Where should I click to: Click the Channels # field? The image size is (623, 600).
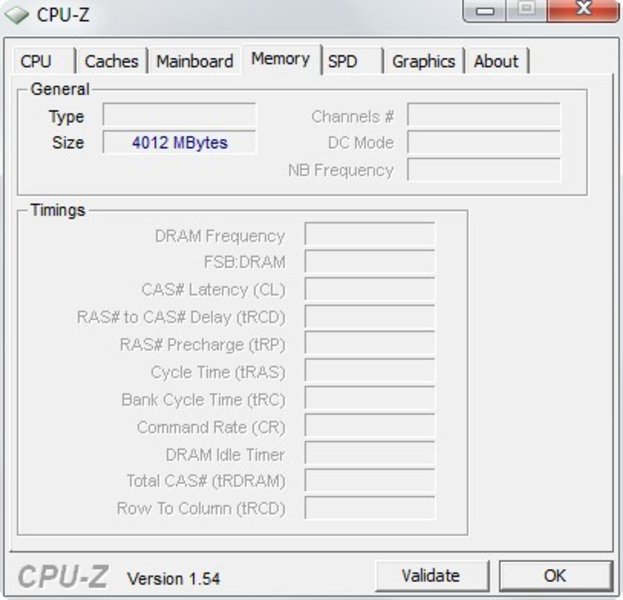(x=484, y=115)
